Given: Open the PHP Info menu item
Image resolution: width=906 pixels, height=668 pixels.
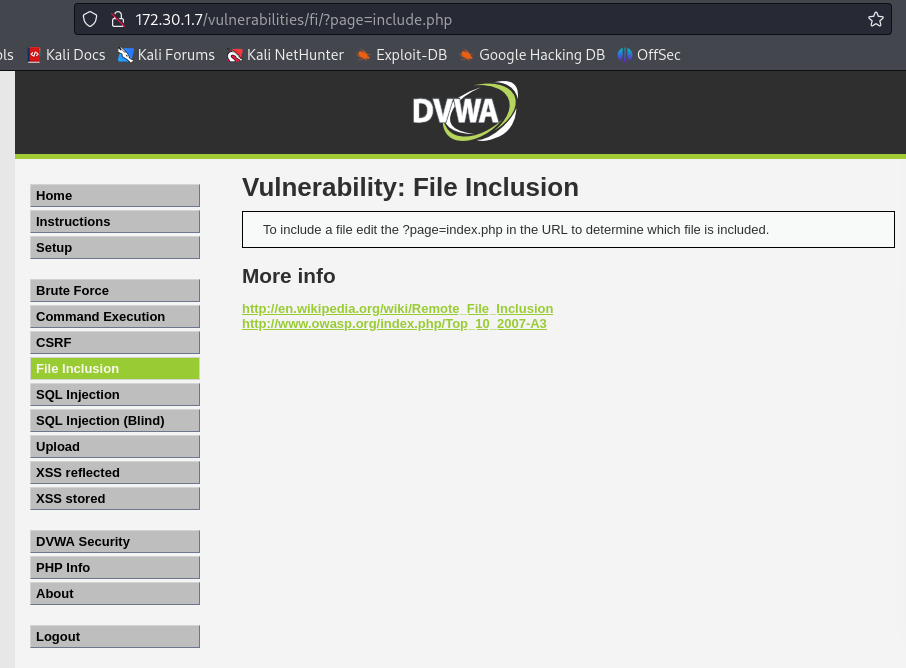Looking at the screenshot, I should coord(115,567).
